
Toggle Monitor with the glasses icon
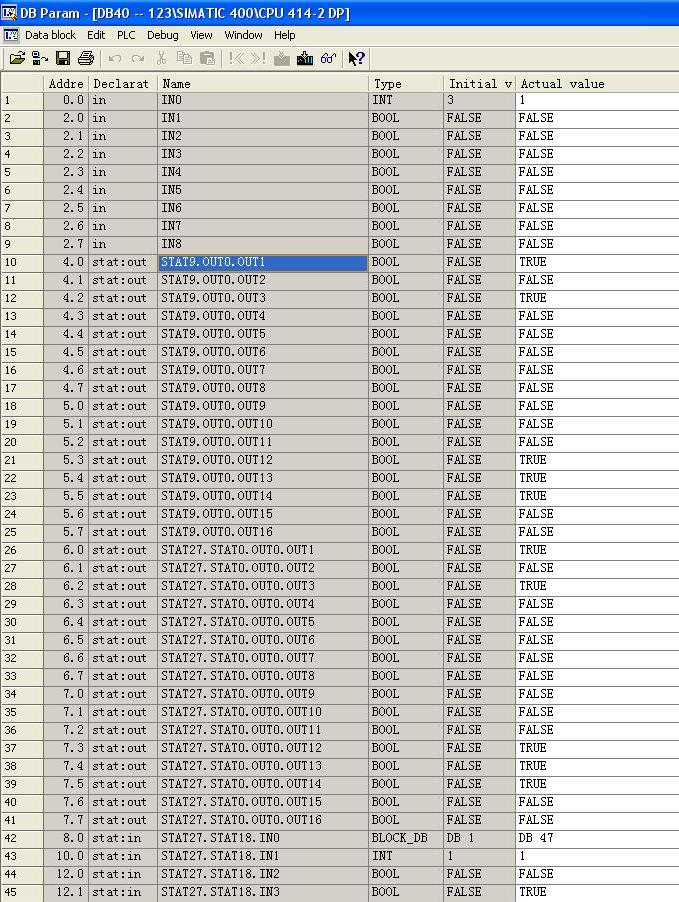click(329, 58)
